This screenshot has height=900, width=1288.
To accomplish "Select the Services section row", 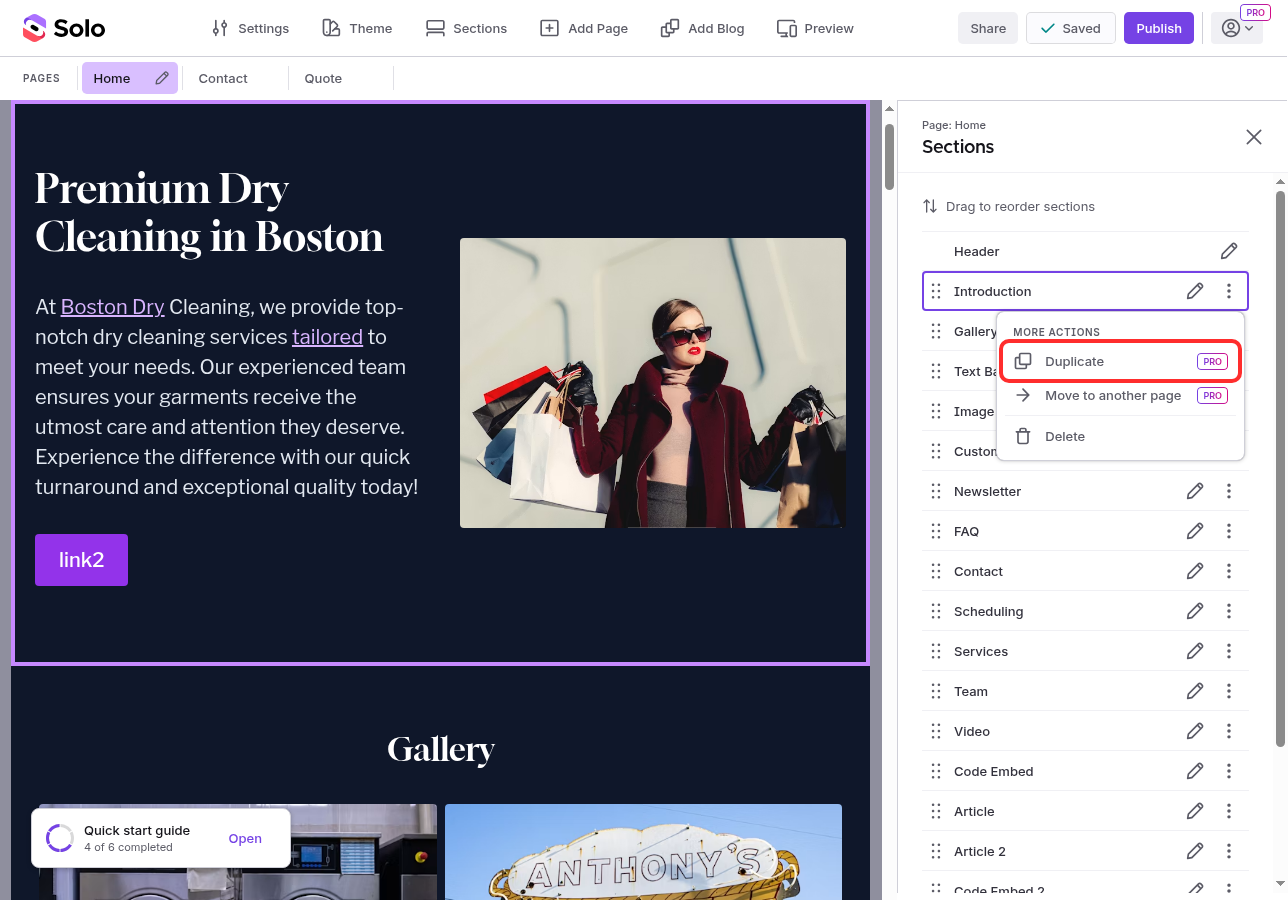I will 1085,651.
